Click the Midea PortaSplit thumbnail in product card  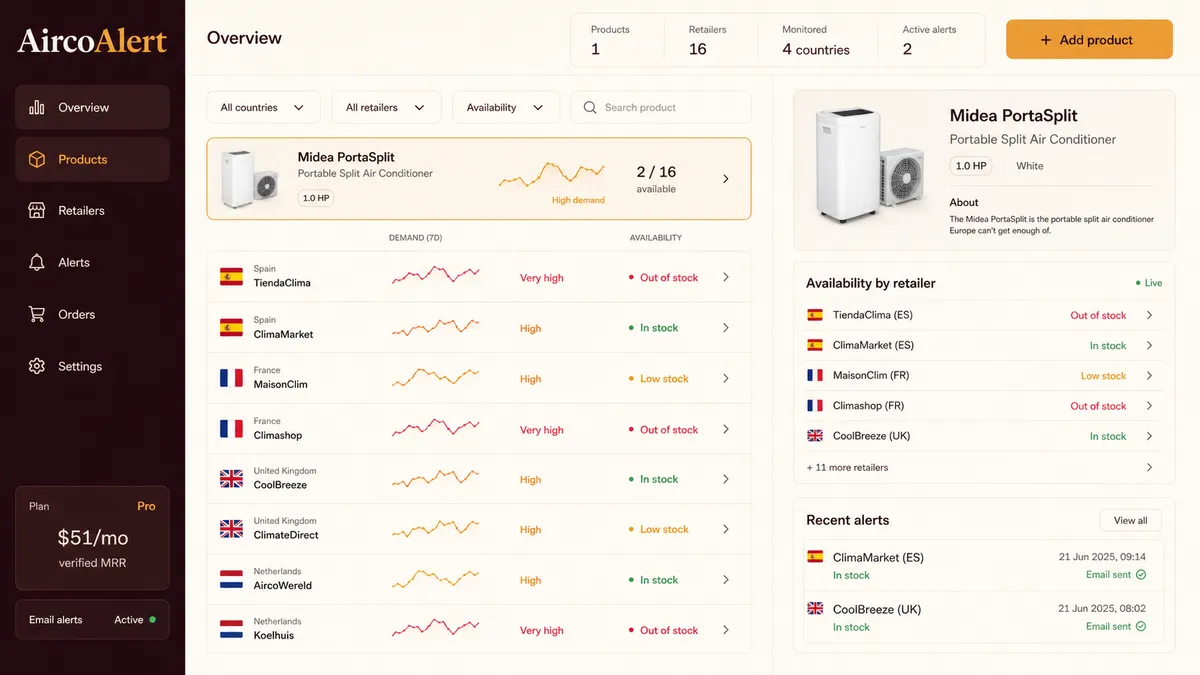(251, 178)
